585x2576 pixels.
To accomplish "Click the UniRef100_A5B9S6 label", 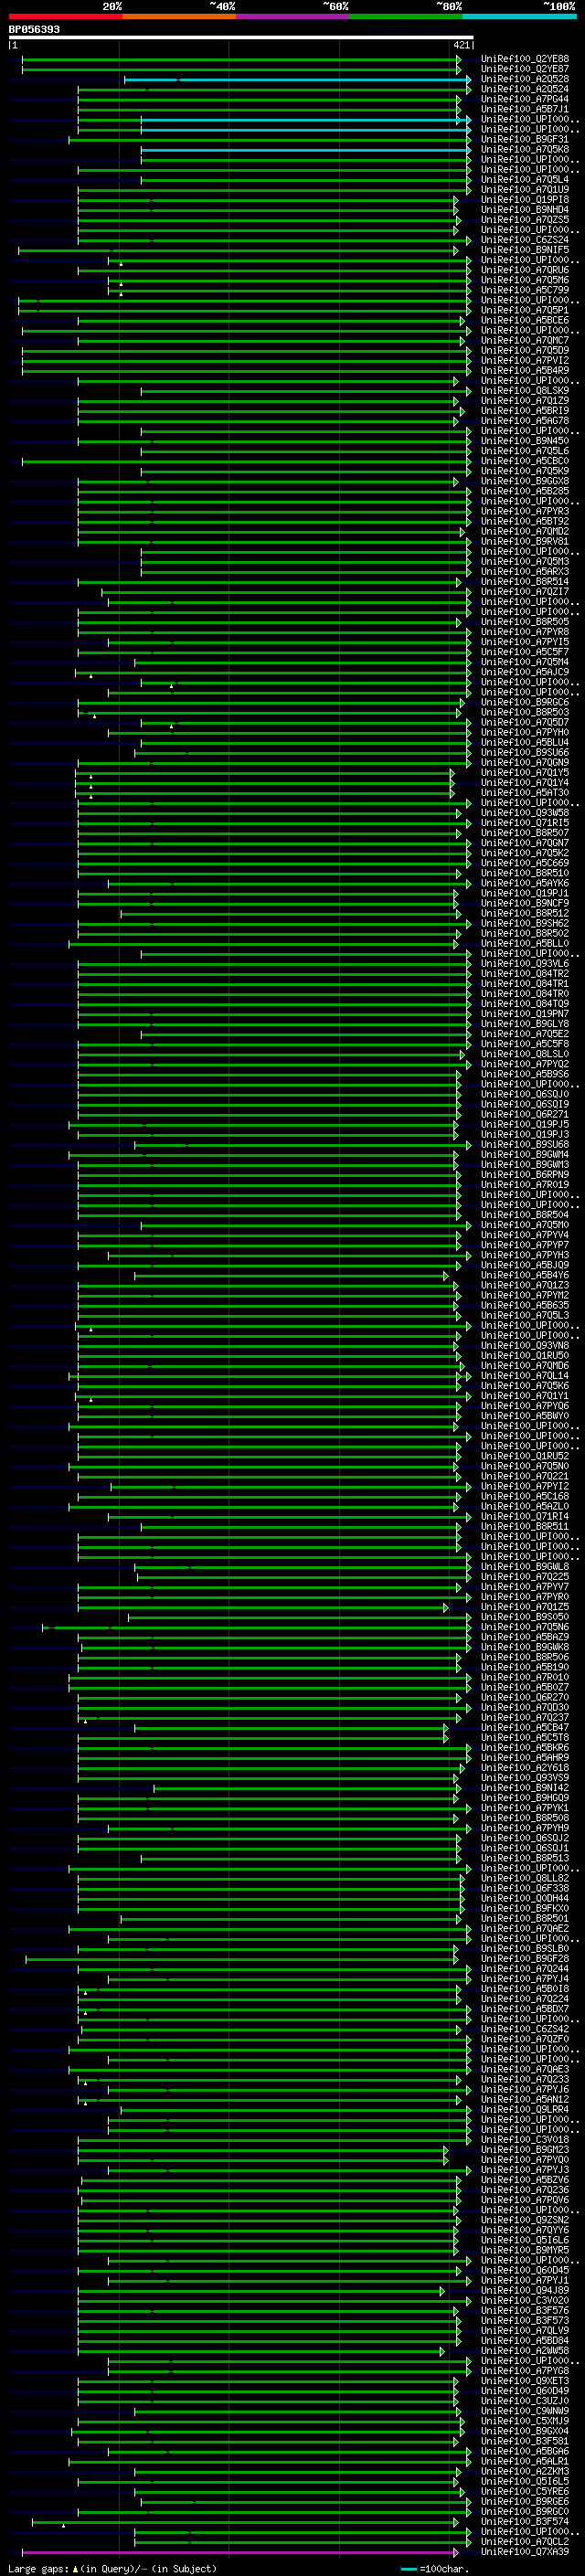I will click(525, 1074).
